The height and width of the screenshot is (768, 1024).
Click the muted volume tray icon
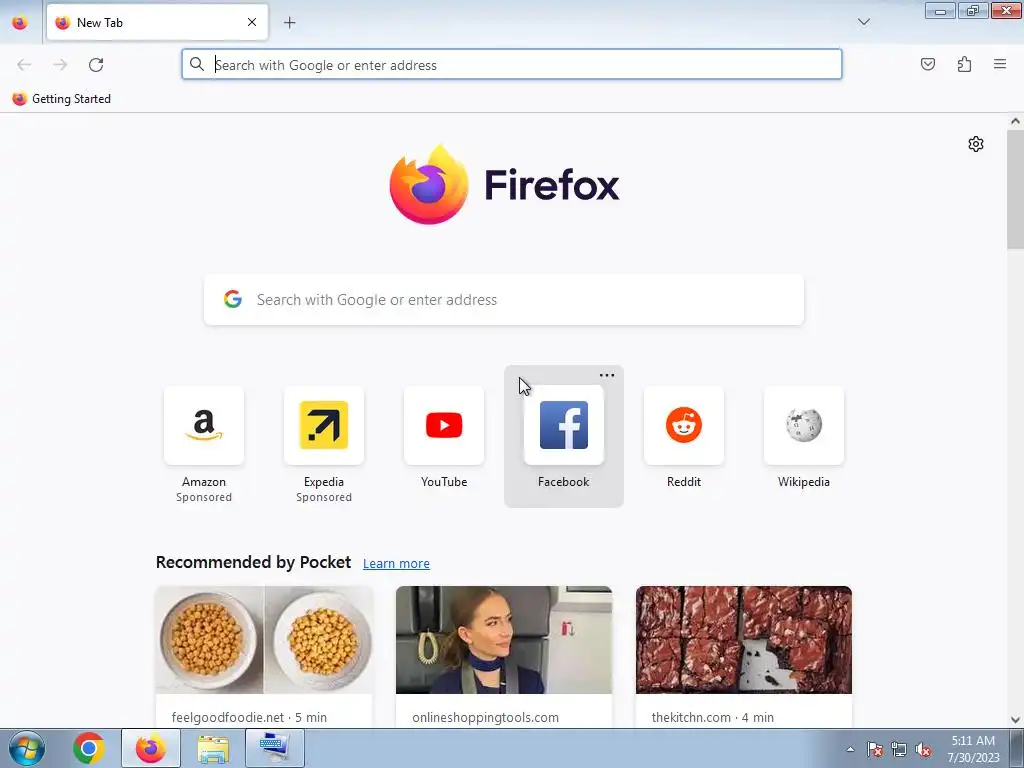(923, 749)
